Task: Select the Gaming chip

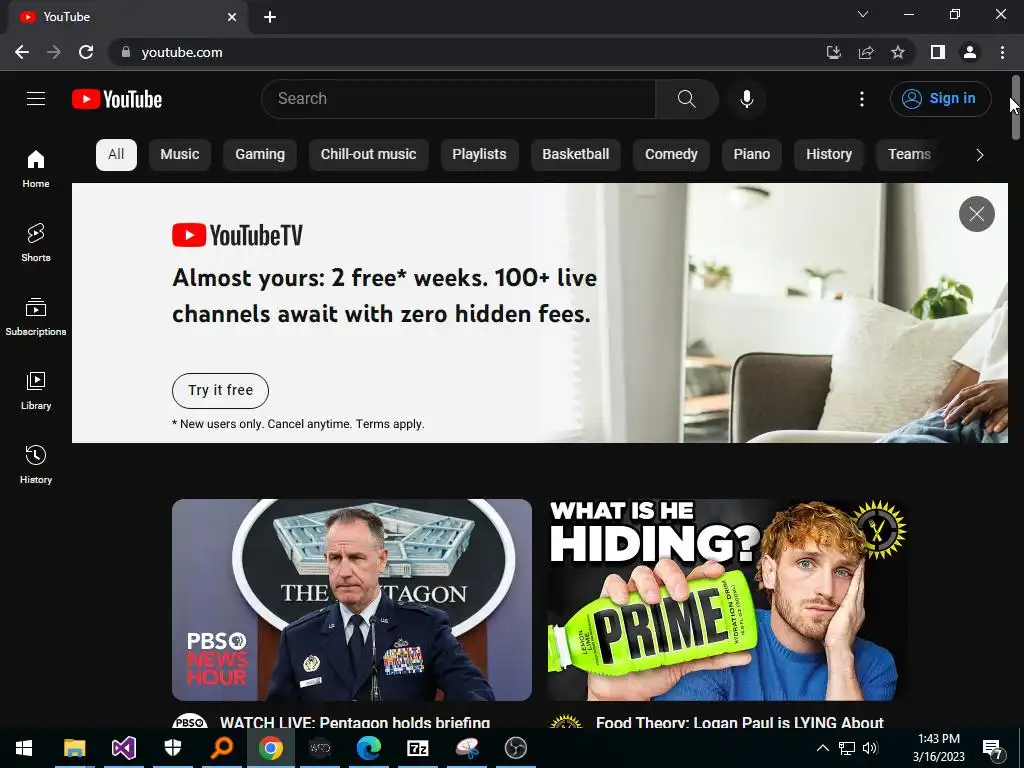Action: (260, 155)
